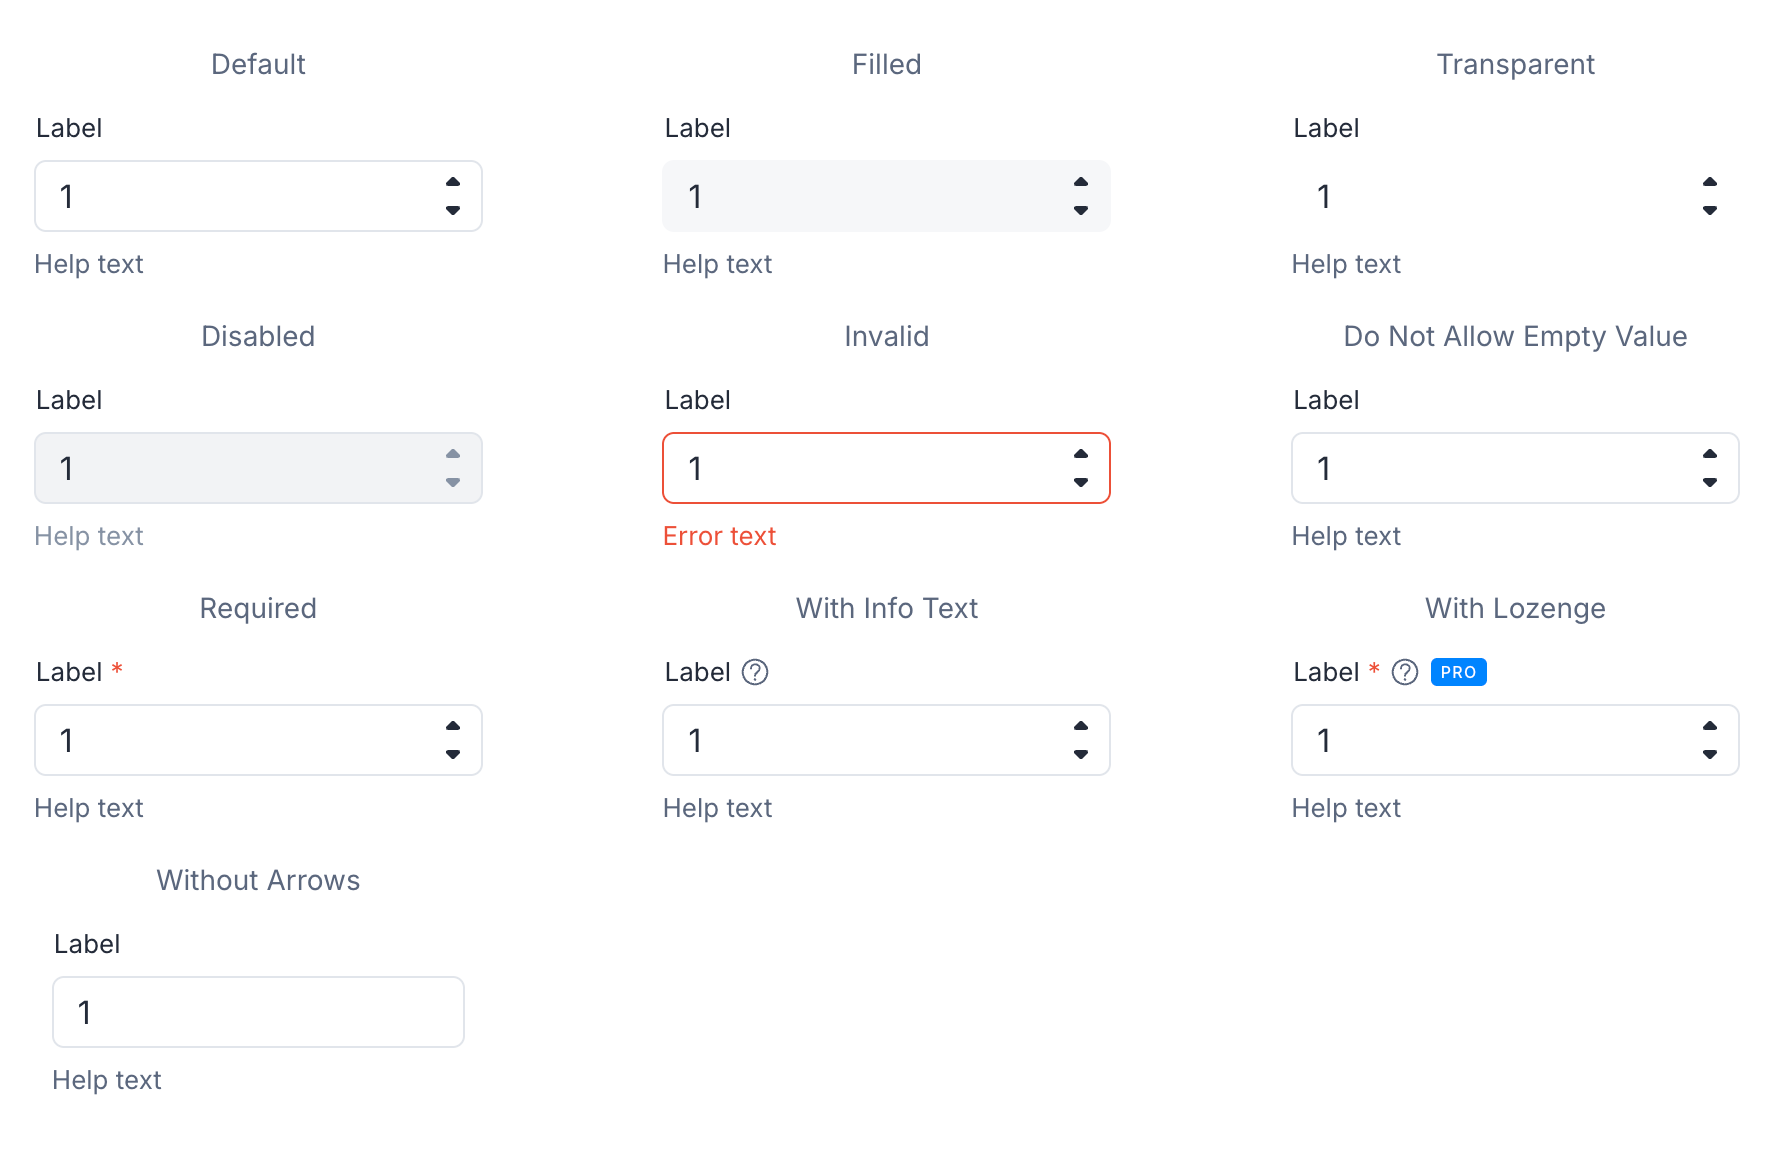Decrease the With Lozenge input value
1778x1154 pixels.
coord(1710,754)
